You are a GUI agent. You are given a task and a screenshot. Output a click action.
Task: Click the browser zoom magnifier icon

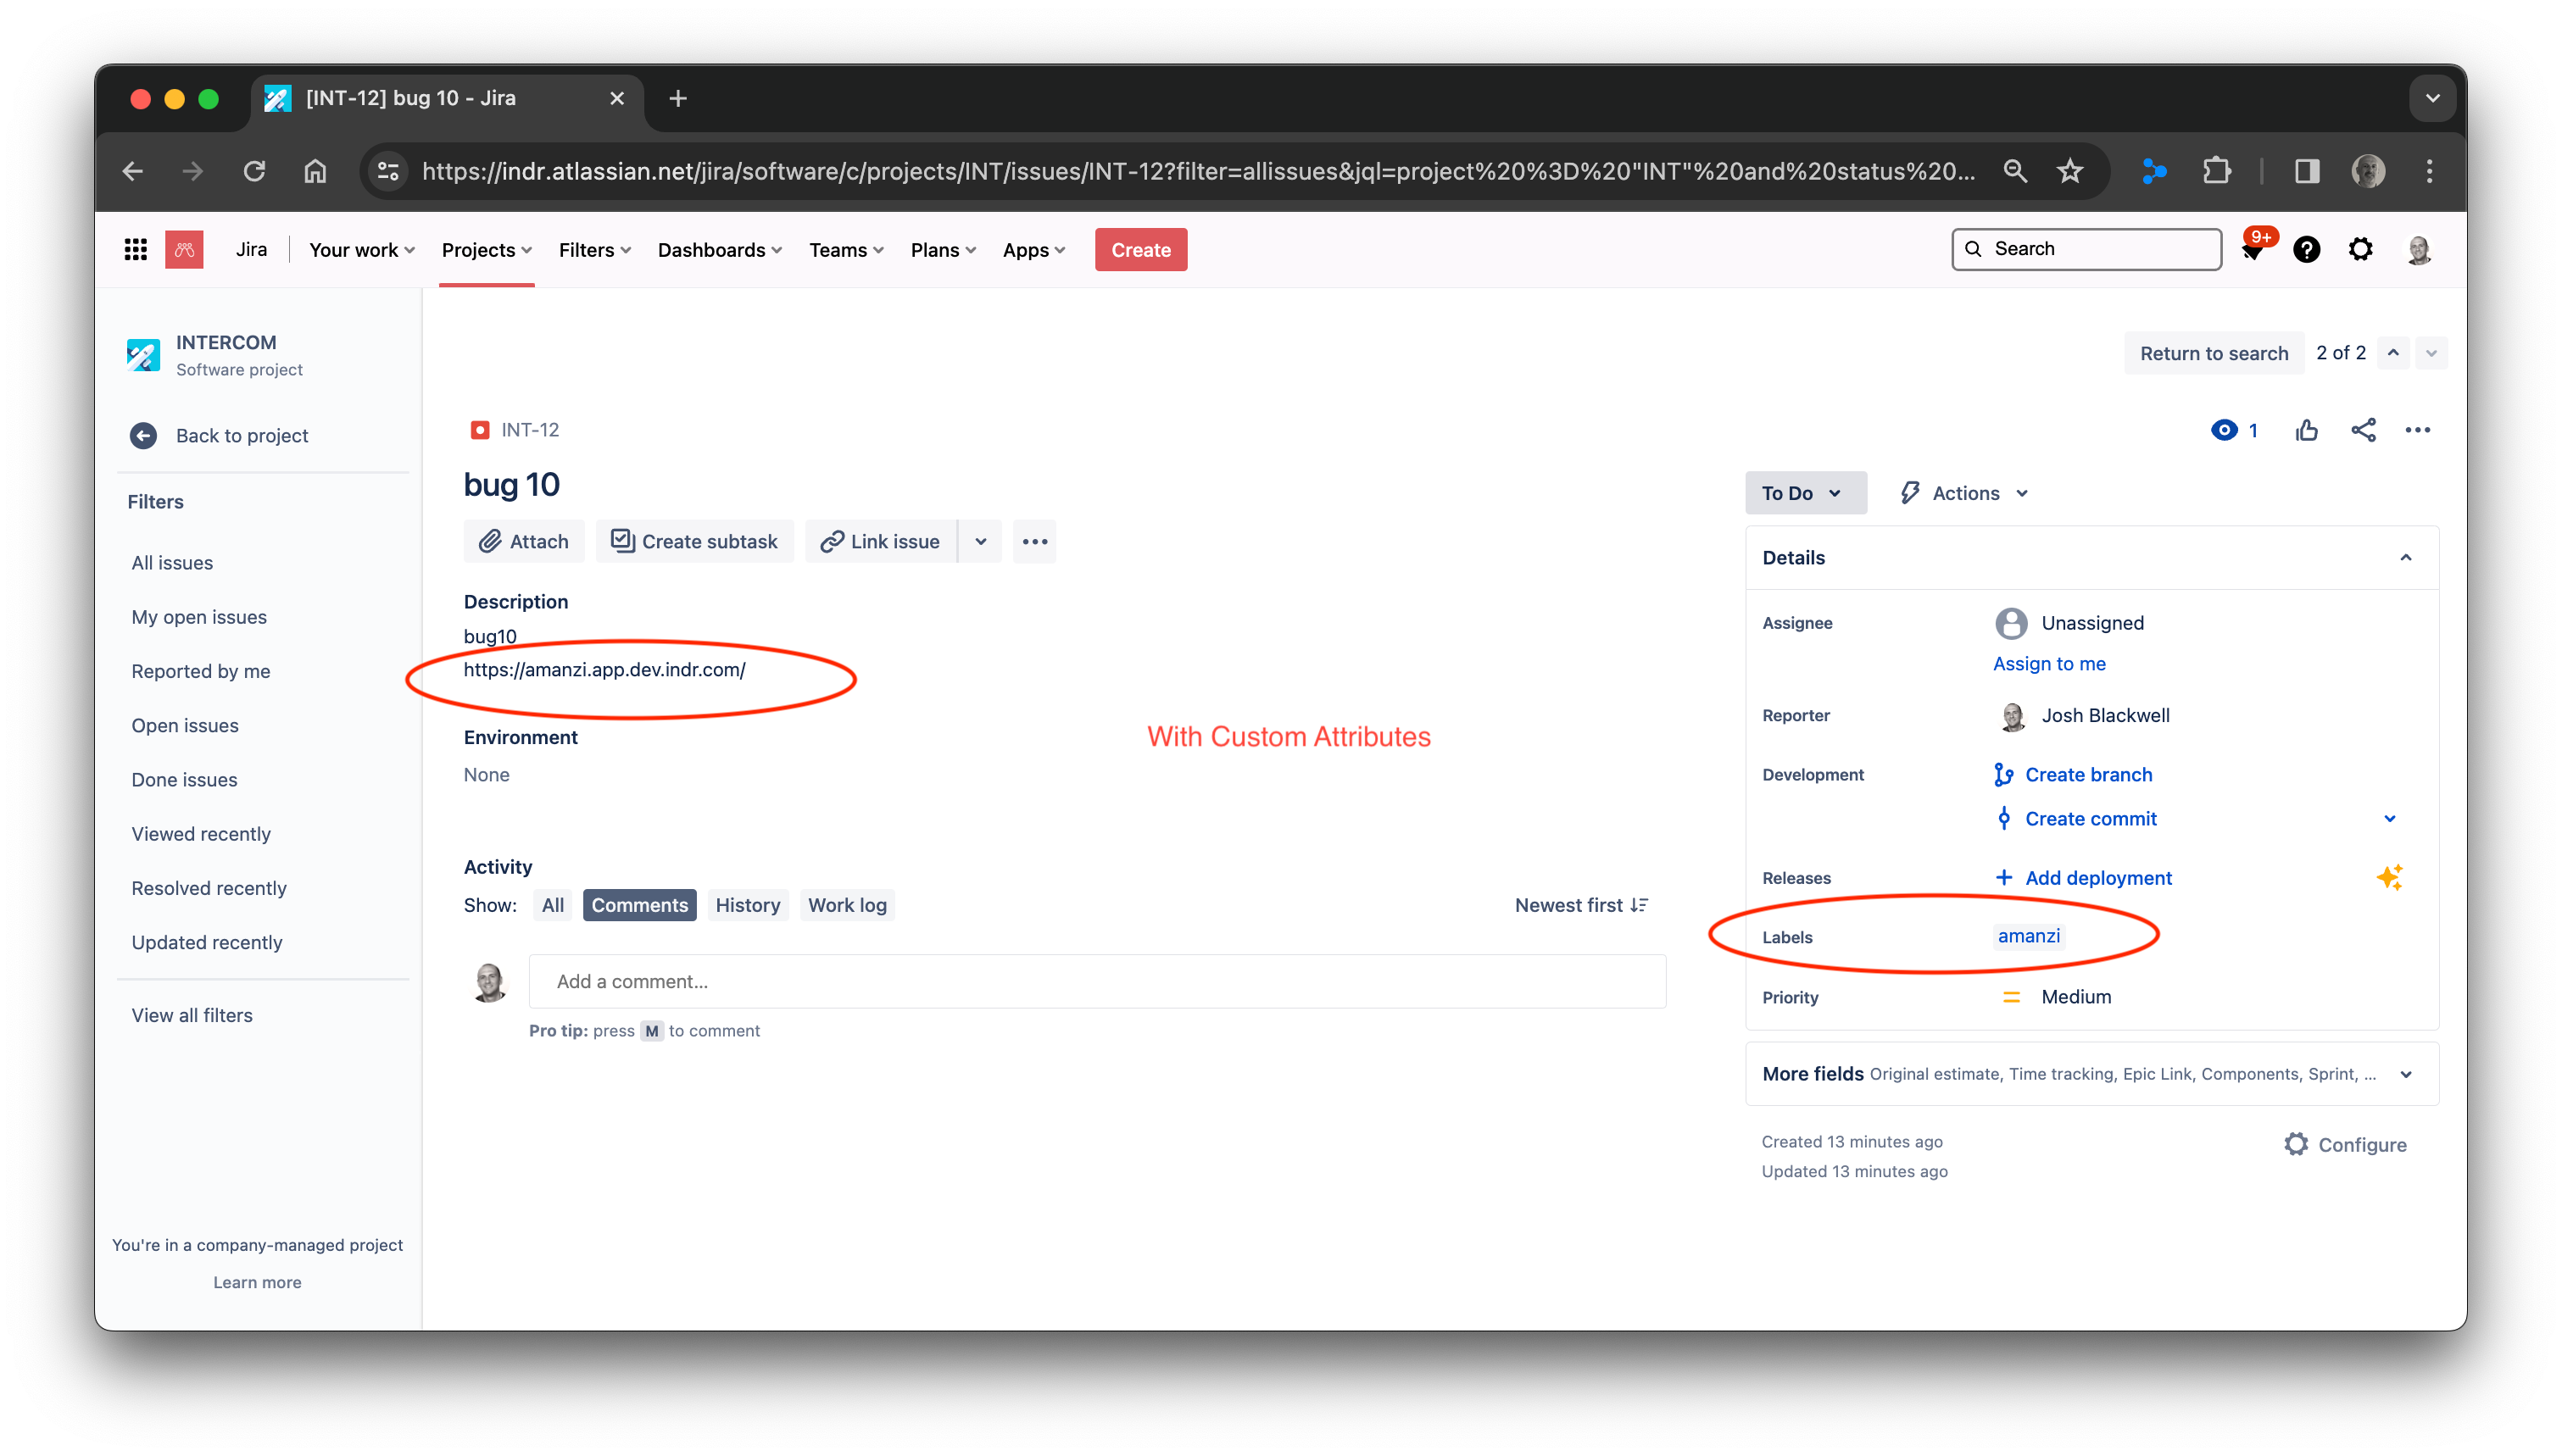coord(2014,171)
